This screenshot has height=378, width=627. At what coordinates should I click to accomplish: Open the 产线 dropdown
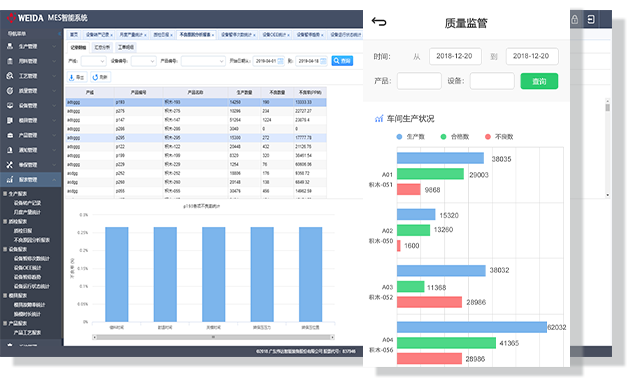93,61
